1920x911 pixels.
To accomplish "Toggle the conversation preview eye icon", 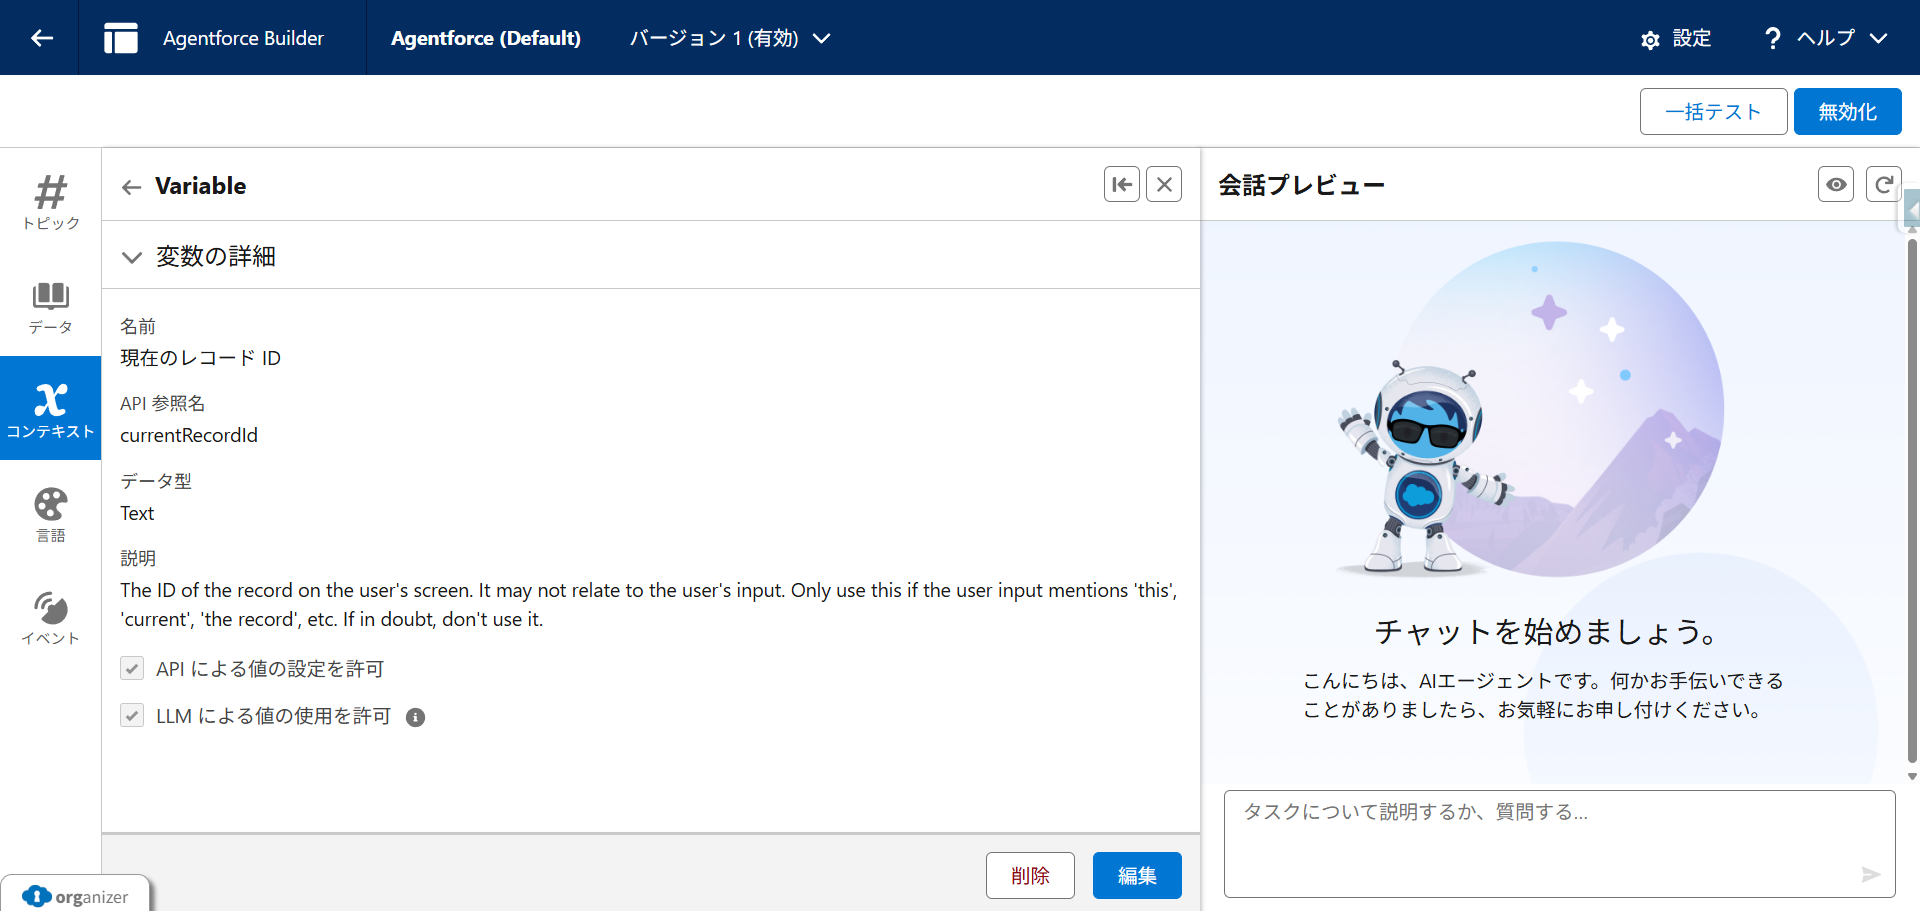I will click(x=1836, y=184).
